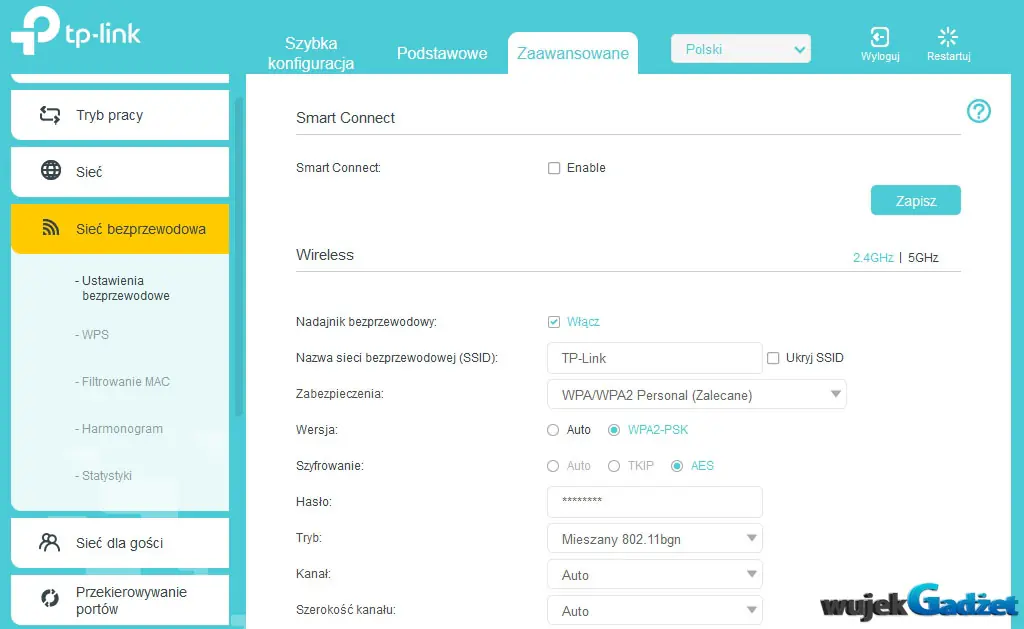This screenshot has height=629, width=1024.
Task: Select the Auto radio button for Wersja
Action: [x=553, y=430]
